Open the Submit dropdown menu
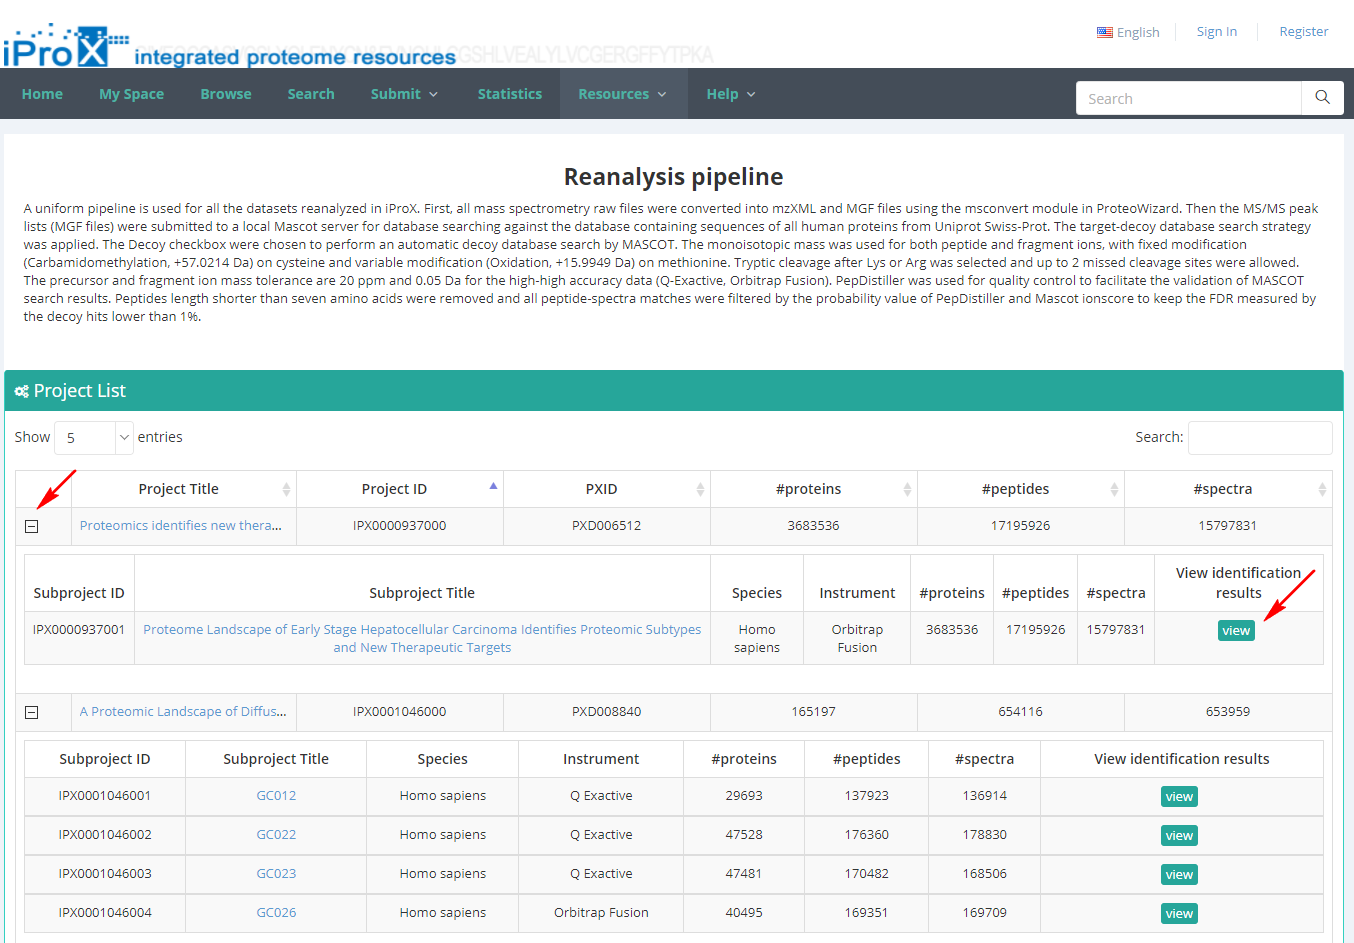The image size is (1354, 943). [x=404, y=94]
